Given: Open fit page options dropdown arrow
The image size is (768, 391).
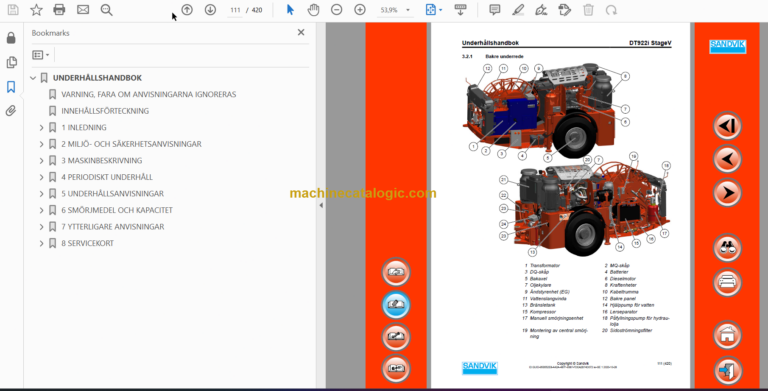Looking at the screenshot, I should [440, 10].
